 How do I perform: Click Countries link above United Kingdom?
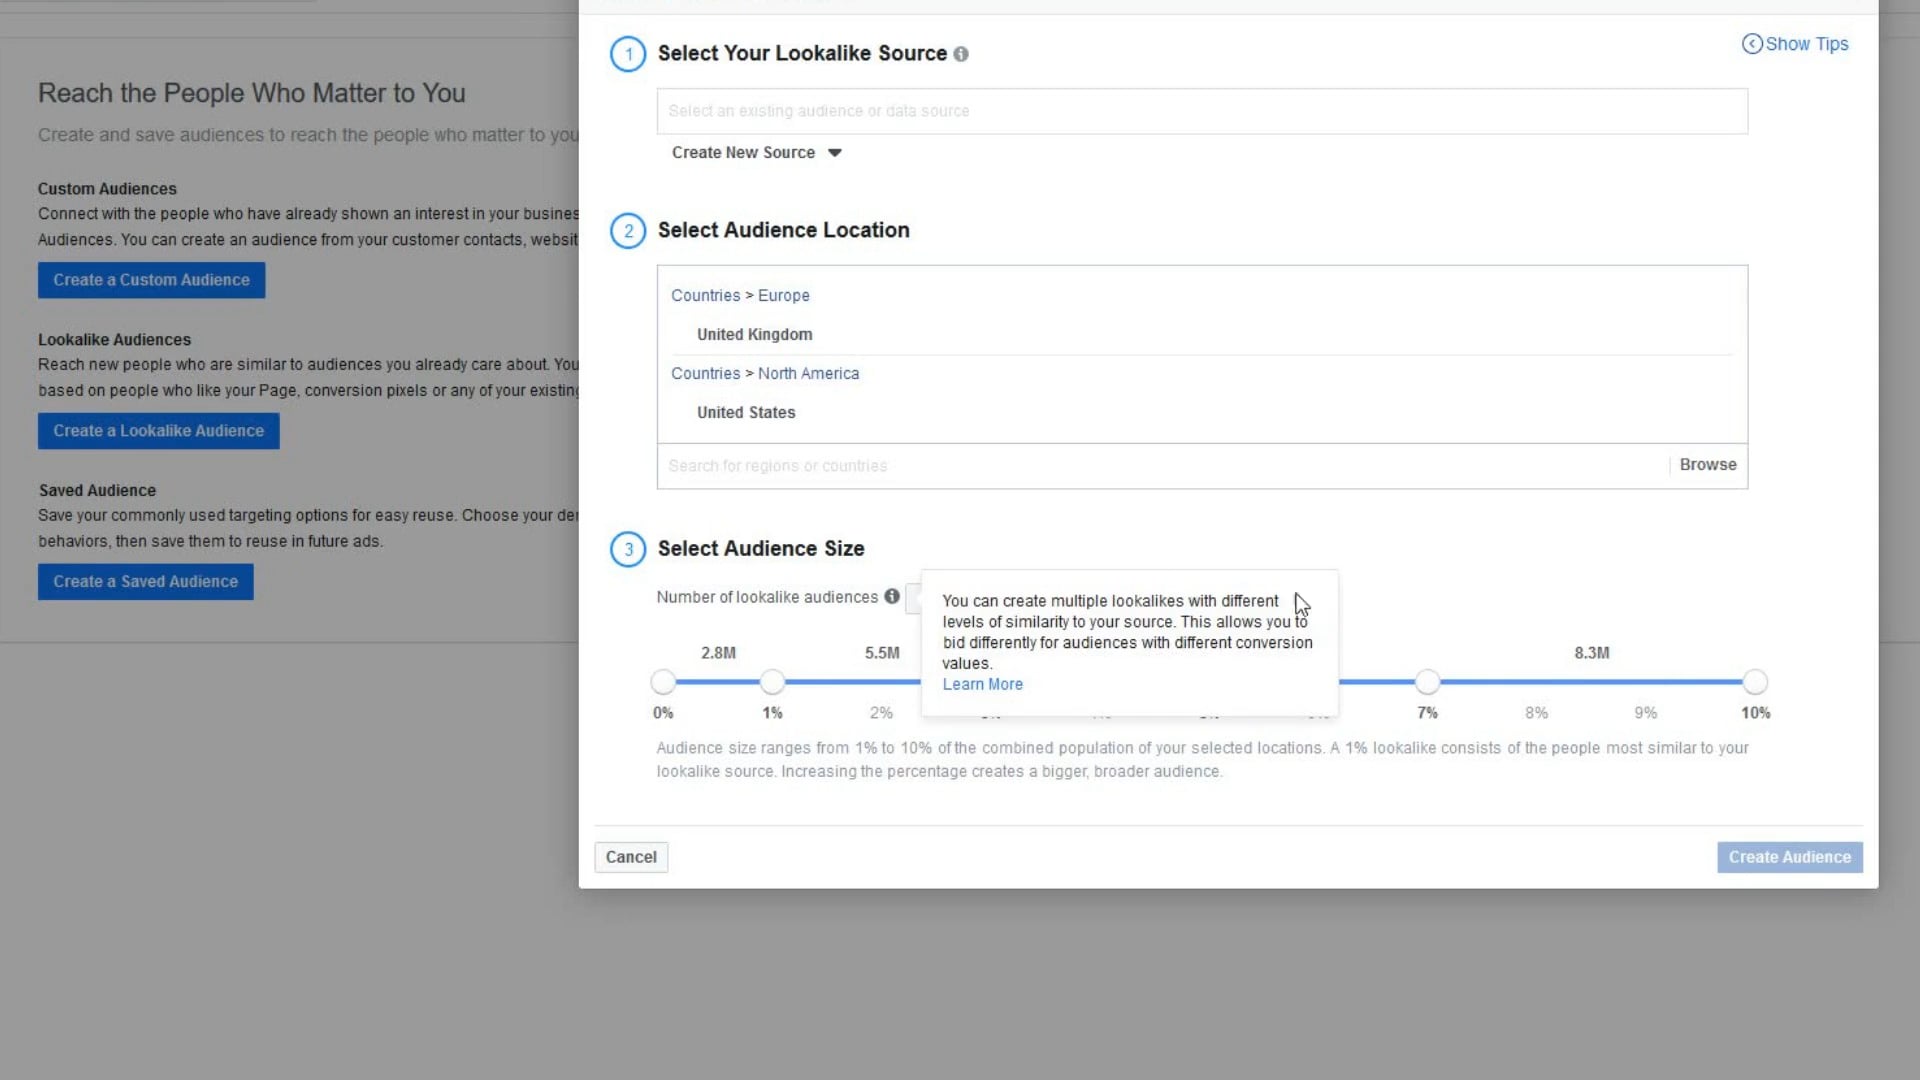coord(706,296)
